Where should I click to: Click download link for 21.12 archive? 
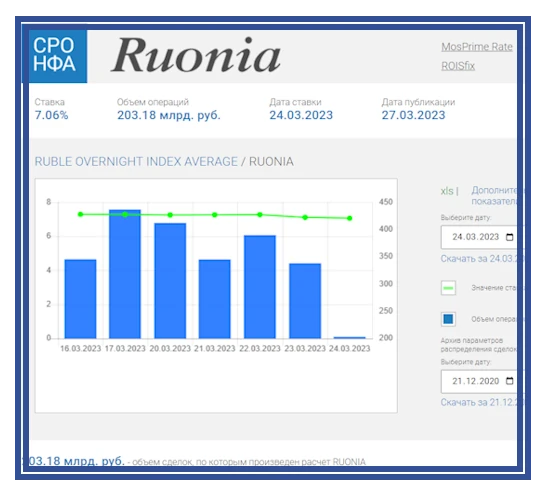[479, 402]
